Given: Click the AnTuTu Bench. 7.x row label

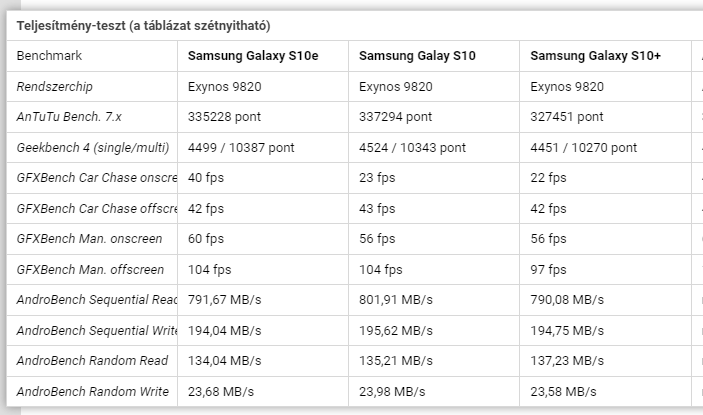Looking at the screenshot, I should (x=69, y=117).
